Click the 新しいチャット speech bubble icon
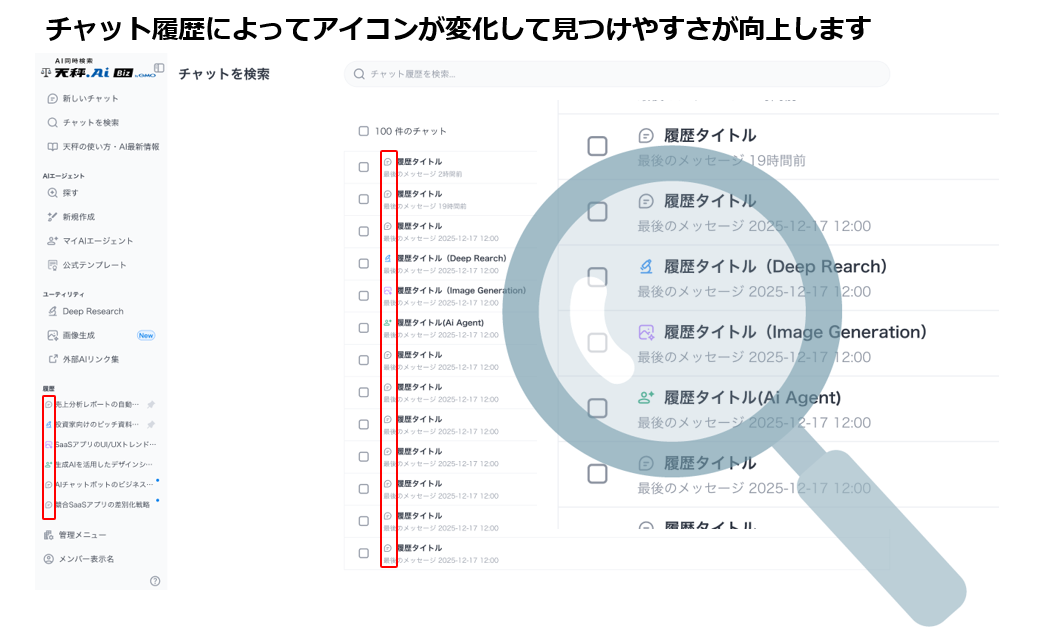Image resolution: width=1058 pixels, height=643 pixels. tap(52, 99)
